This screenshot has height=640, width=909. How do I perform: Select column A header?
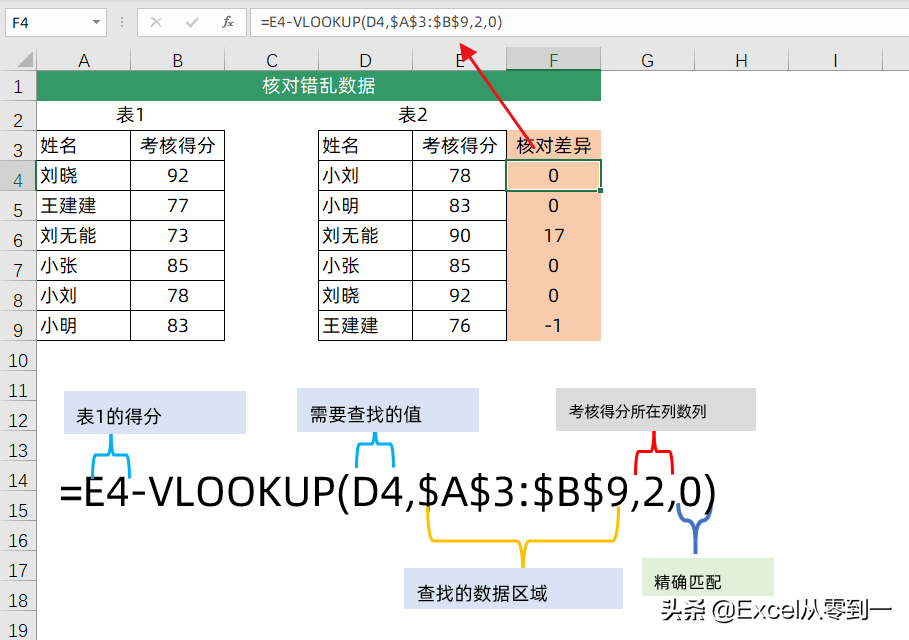pos(84,60)
